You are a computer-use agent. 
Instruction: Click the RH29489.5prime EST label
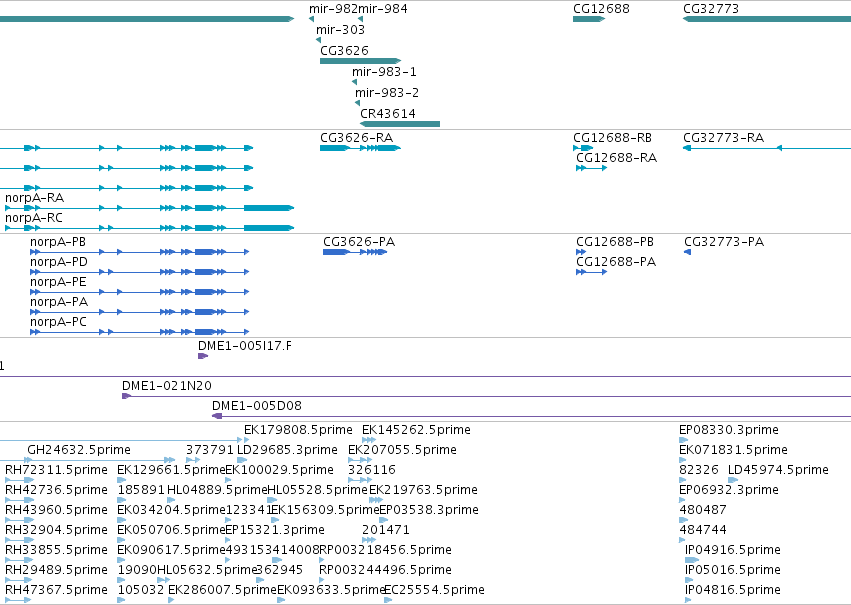56,571
